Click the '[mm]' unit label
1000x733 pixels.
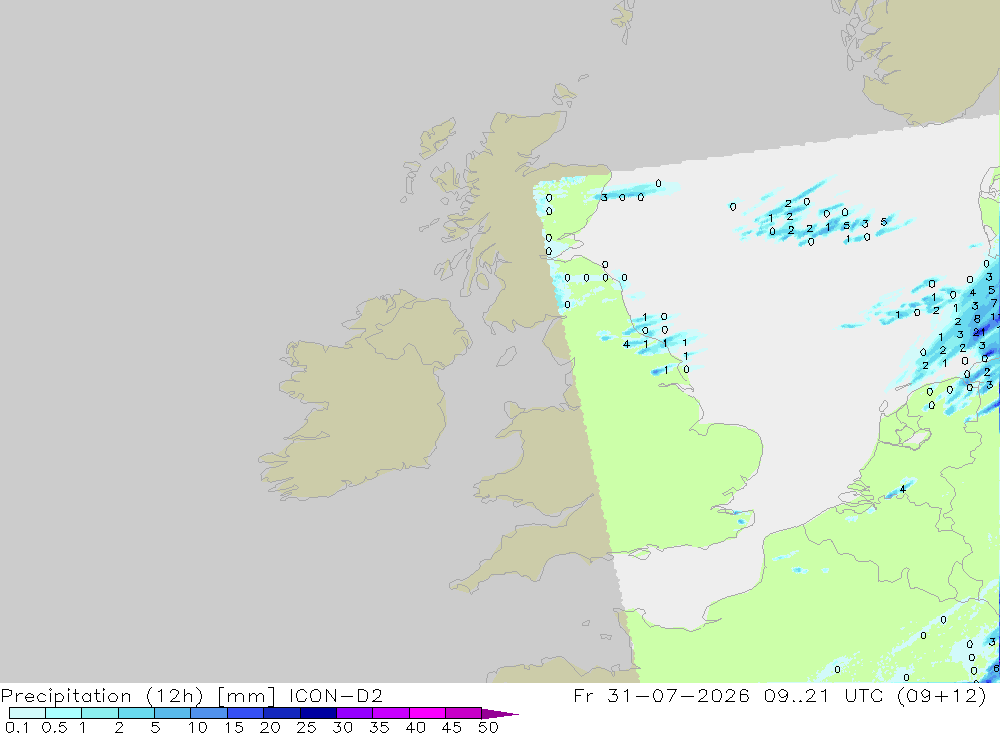(246, 695)
